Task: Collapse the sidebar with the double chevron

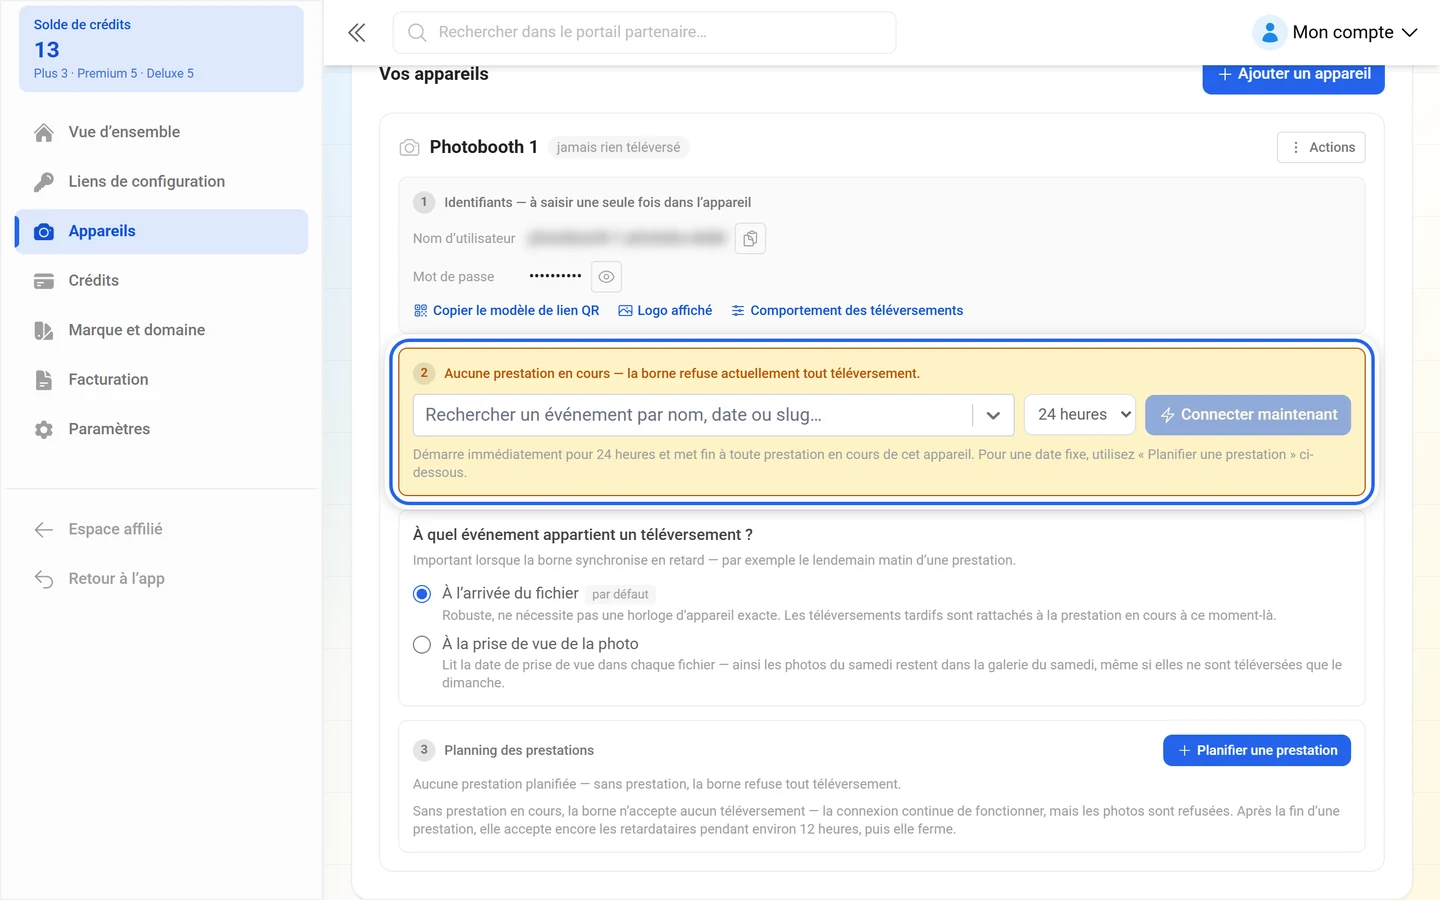Action: click(357, 33)
